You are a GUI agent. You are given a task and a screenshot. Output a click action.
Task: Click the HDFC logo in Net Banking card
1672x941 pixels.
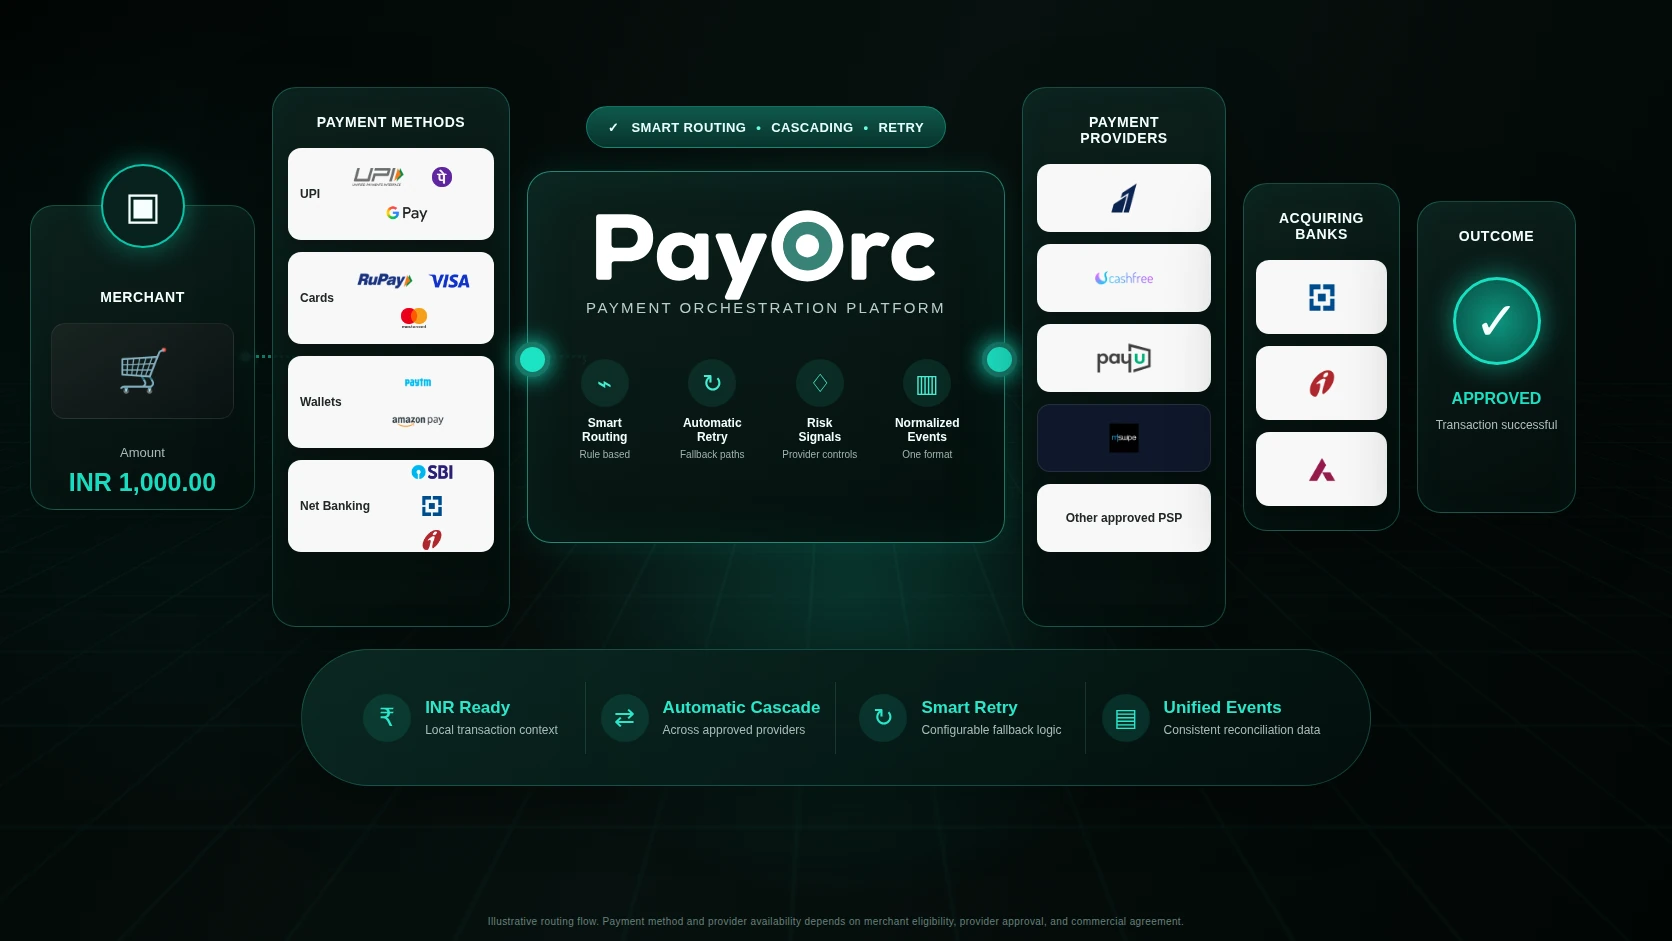[x=432, y=506]
